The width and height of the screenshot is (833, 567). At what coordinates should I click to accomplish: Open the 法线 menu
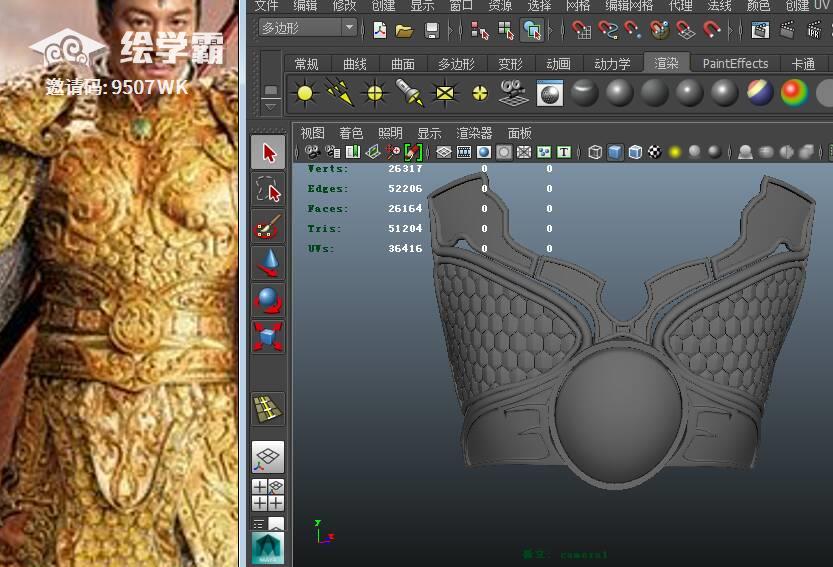(719, 5)
